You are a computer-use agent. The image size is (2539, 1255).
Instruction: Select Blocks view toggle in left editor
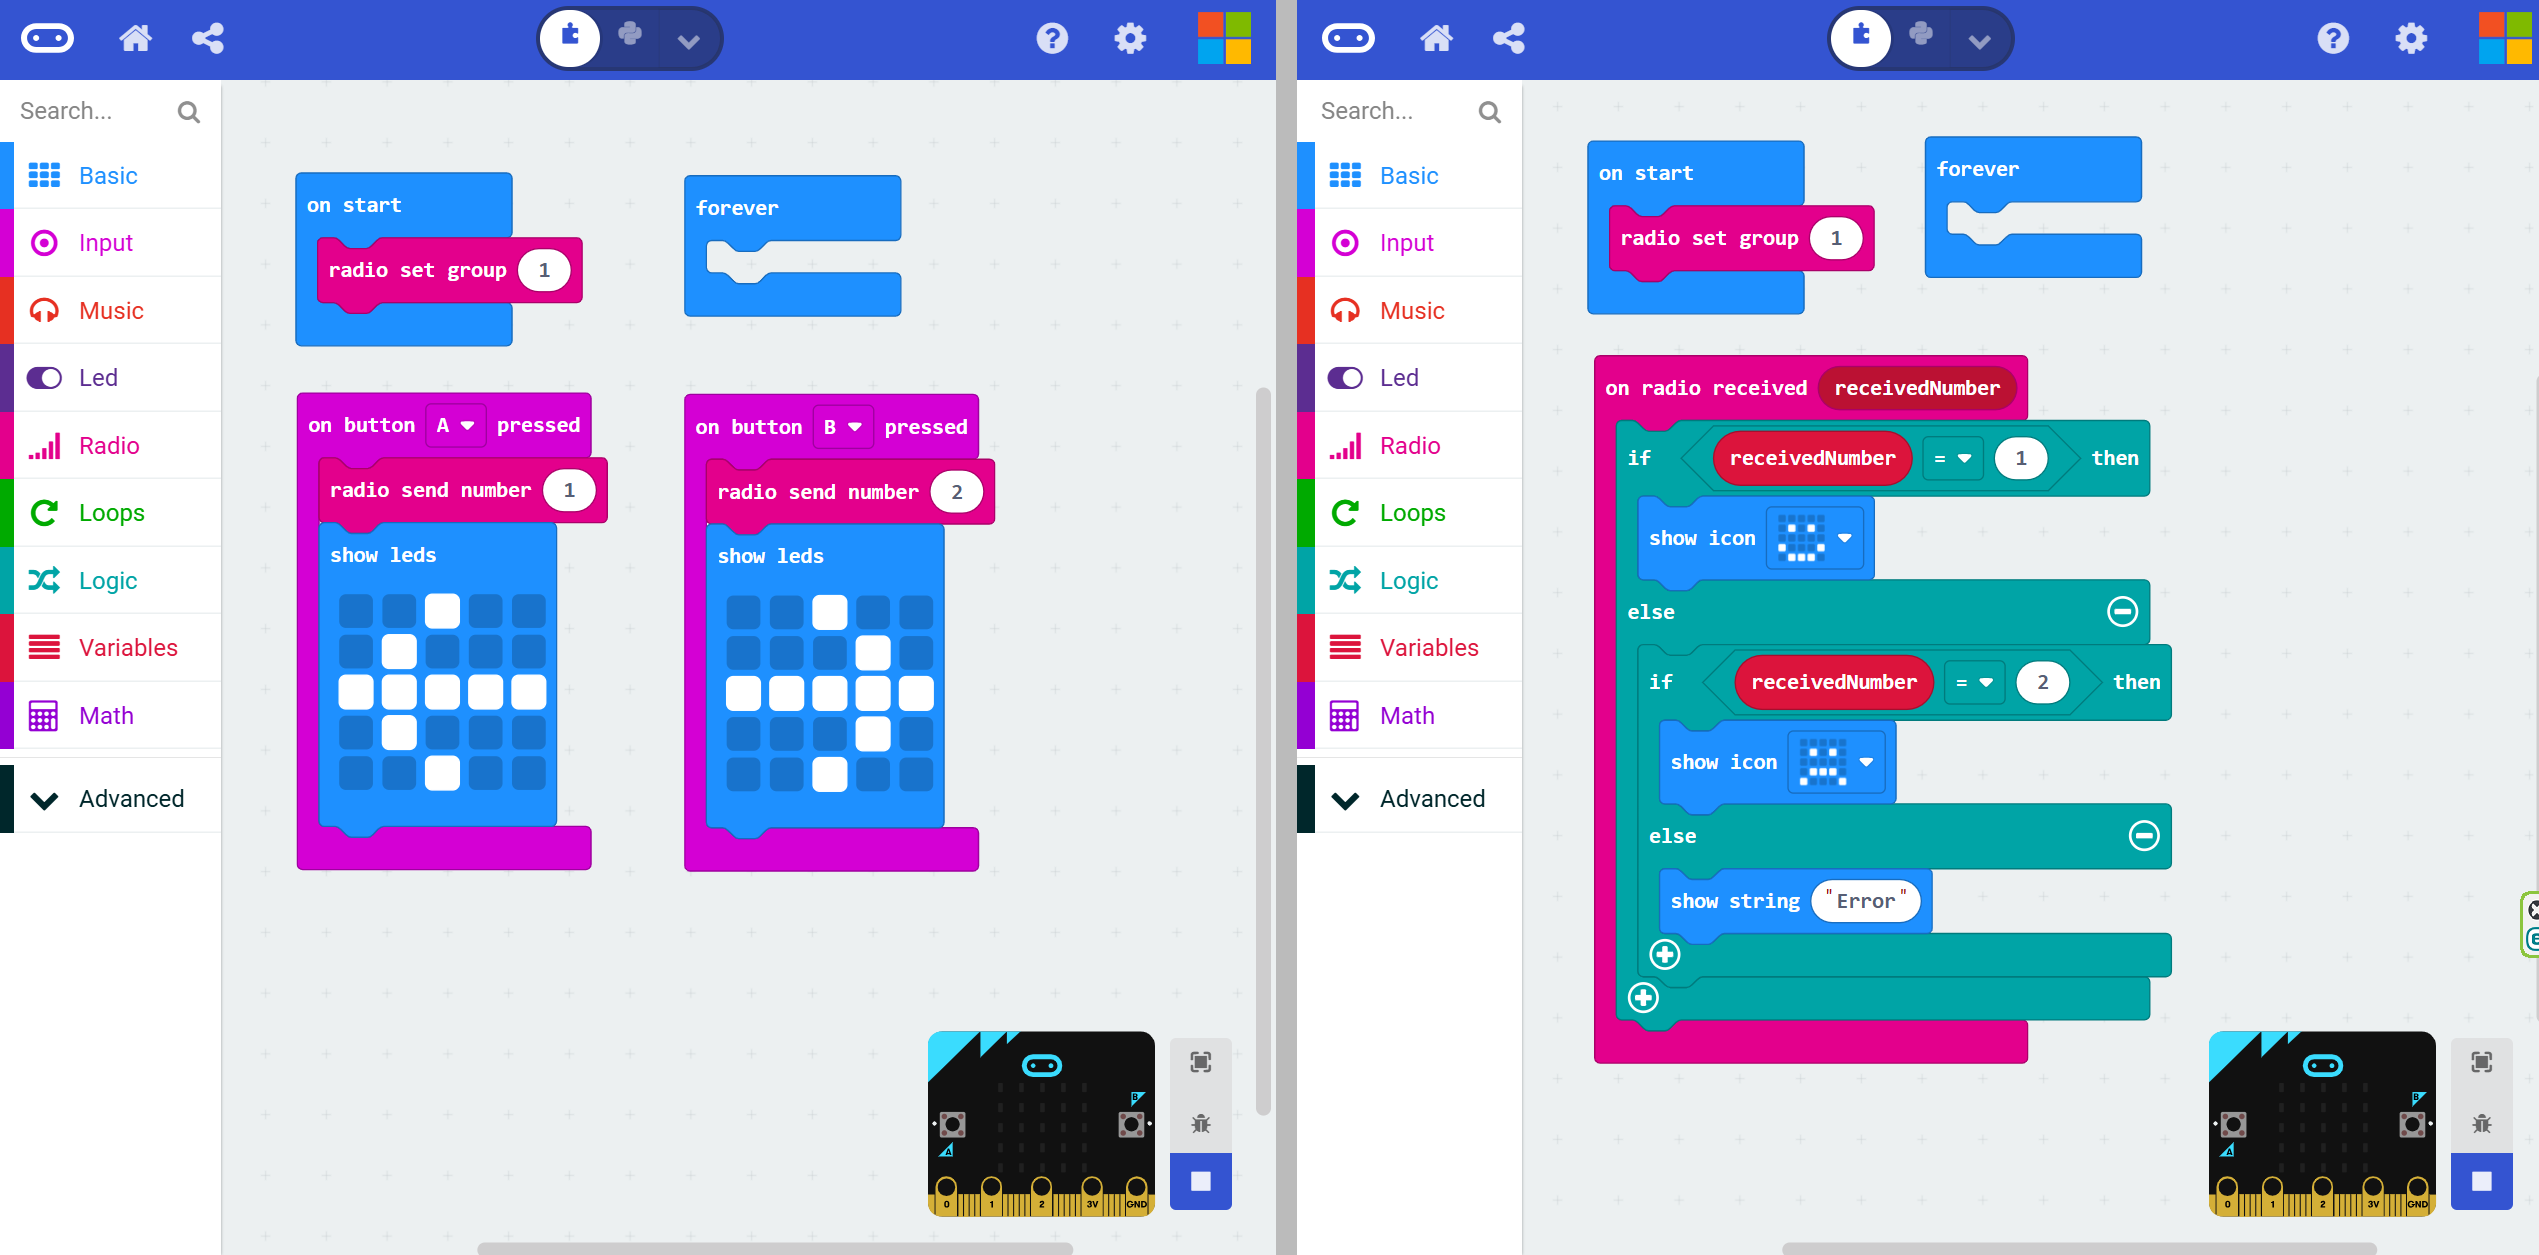tap(570, 38)
